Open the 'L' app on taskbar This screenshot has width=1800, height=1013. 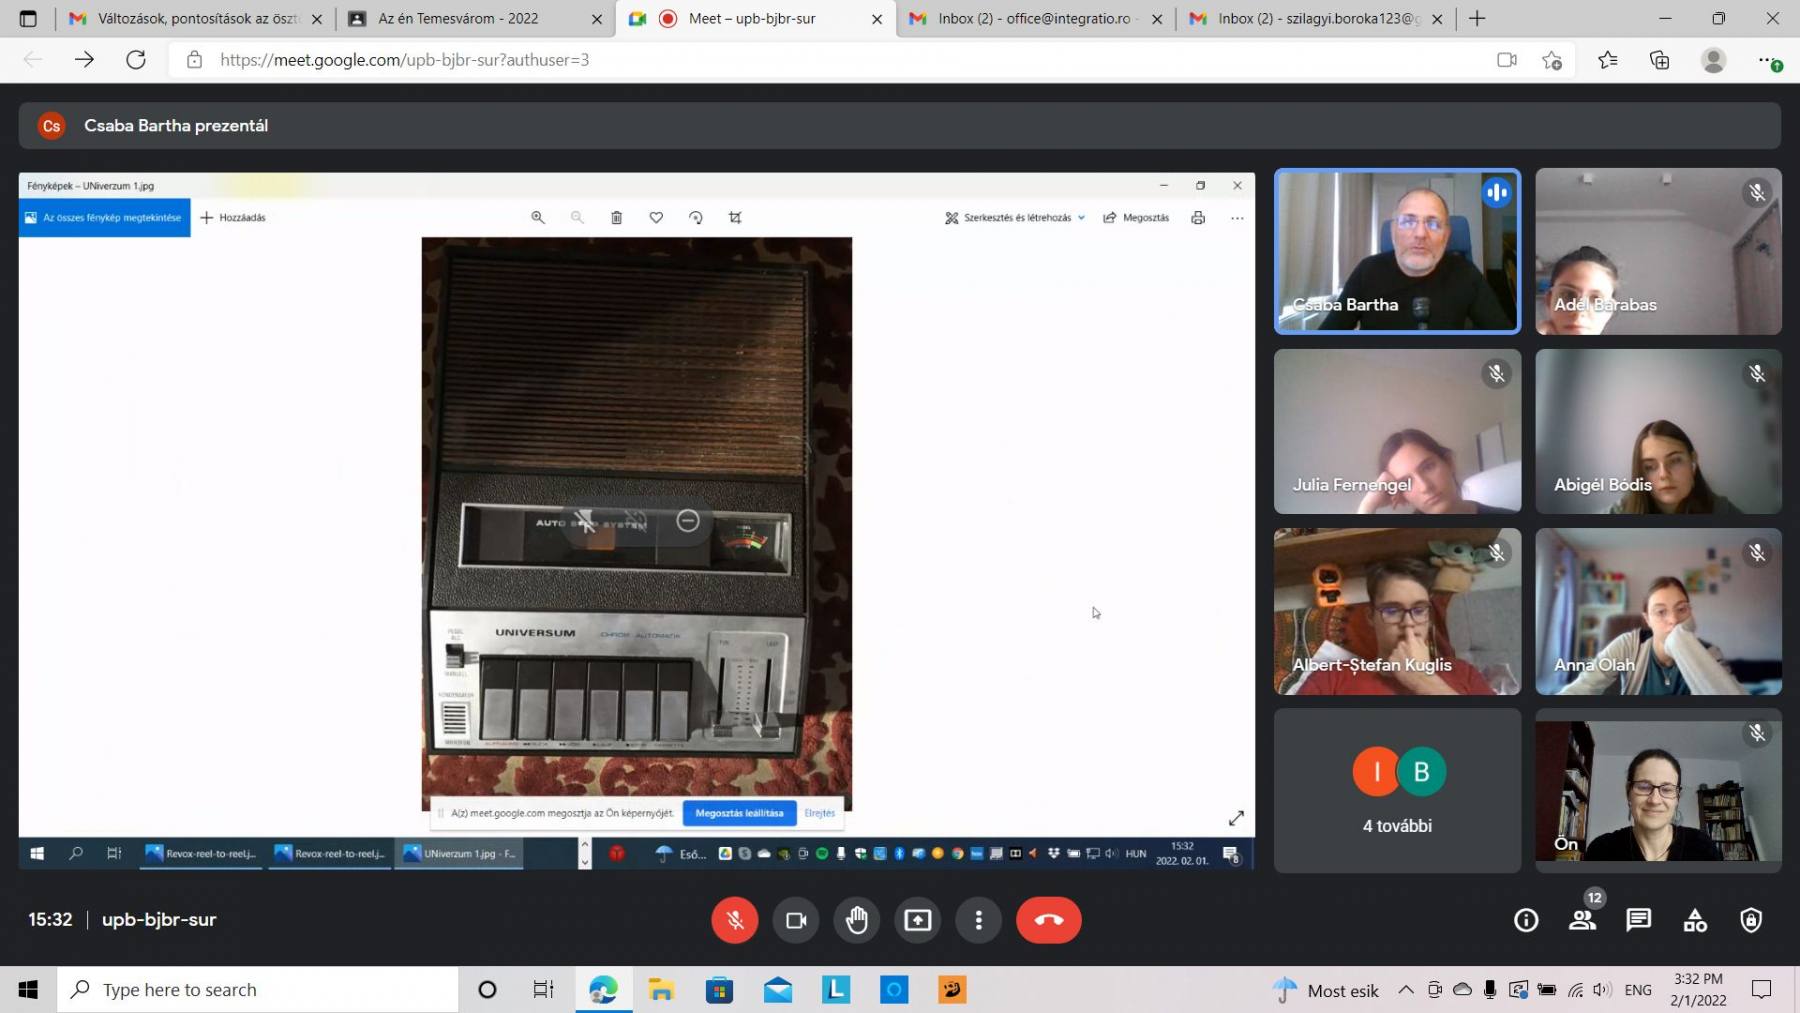coord(836,990)
